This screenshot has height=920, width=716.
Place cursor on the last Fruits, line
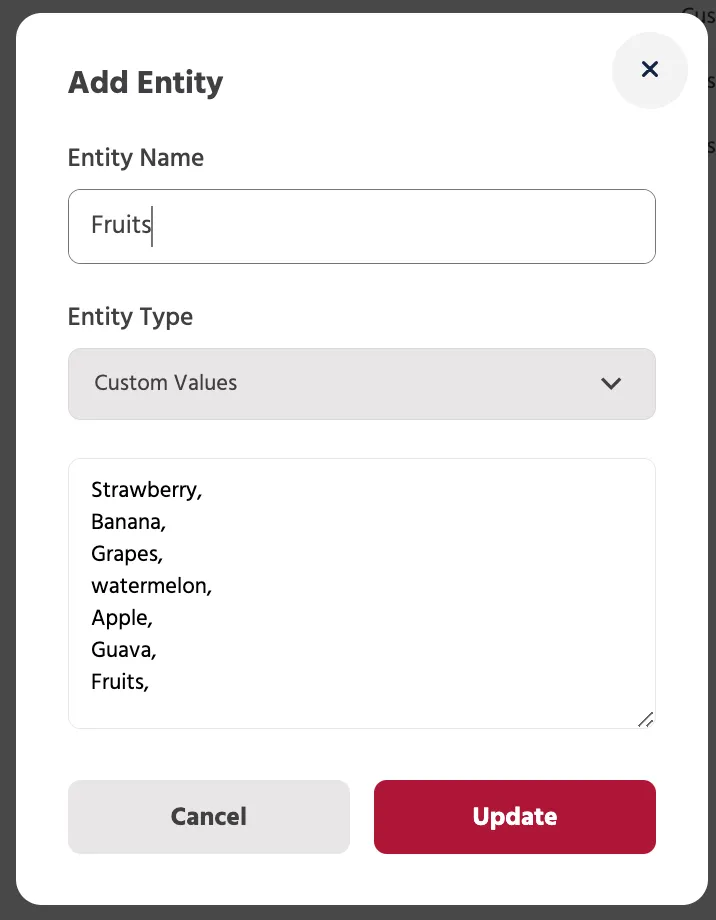120,682
